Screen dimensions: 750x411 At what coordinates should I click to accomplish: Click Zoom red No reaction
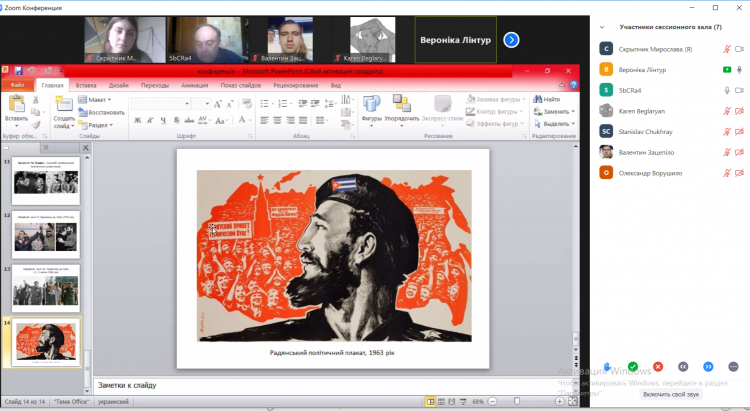pyautogui.click(x=658, y=367)
